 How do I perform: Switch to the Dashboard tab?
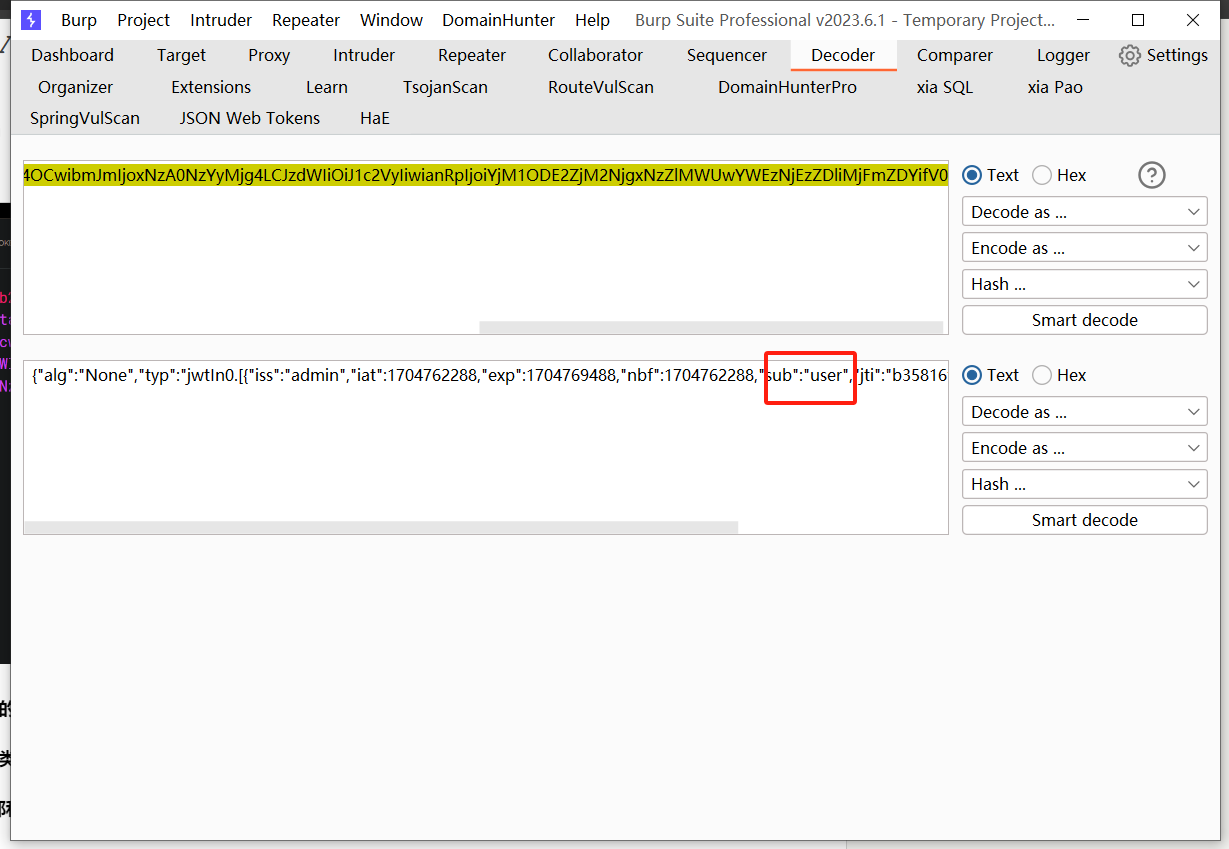click(73, 56)
